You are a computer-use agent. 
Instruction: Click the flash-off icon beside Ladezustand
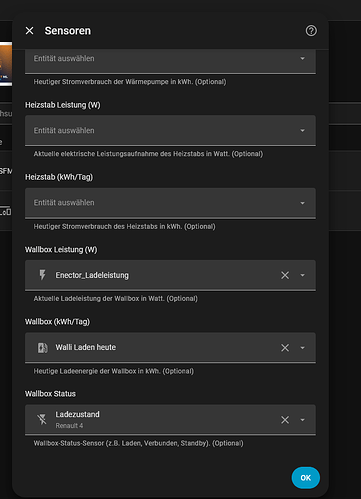point(42,420)
